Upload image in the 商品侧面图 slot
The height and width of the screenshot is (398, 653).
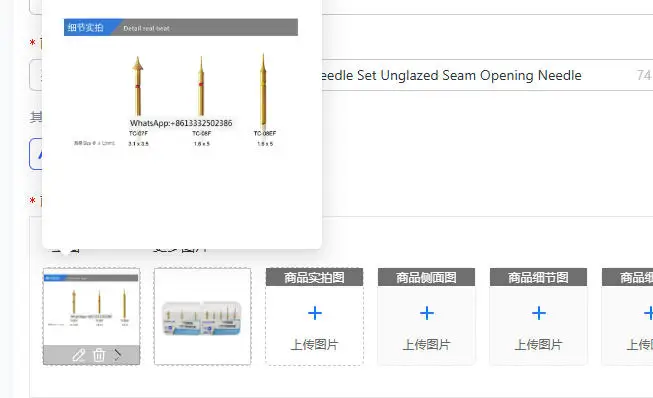[x=426, y=317]
